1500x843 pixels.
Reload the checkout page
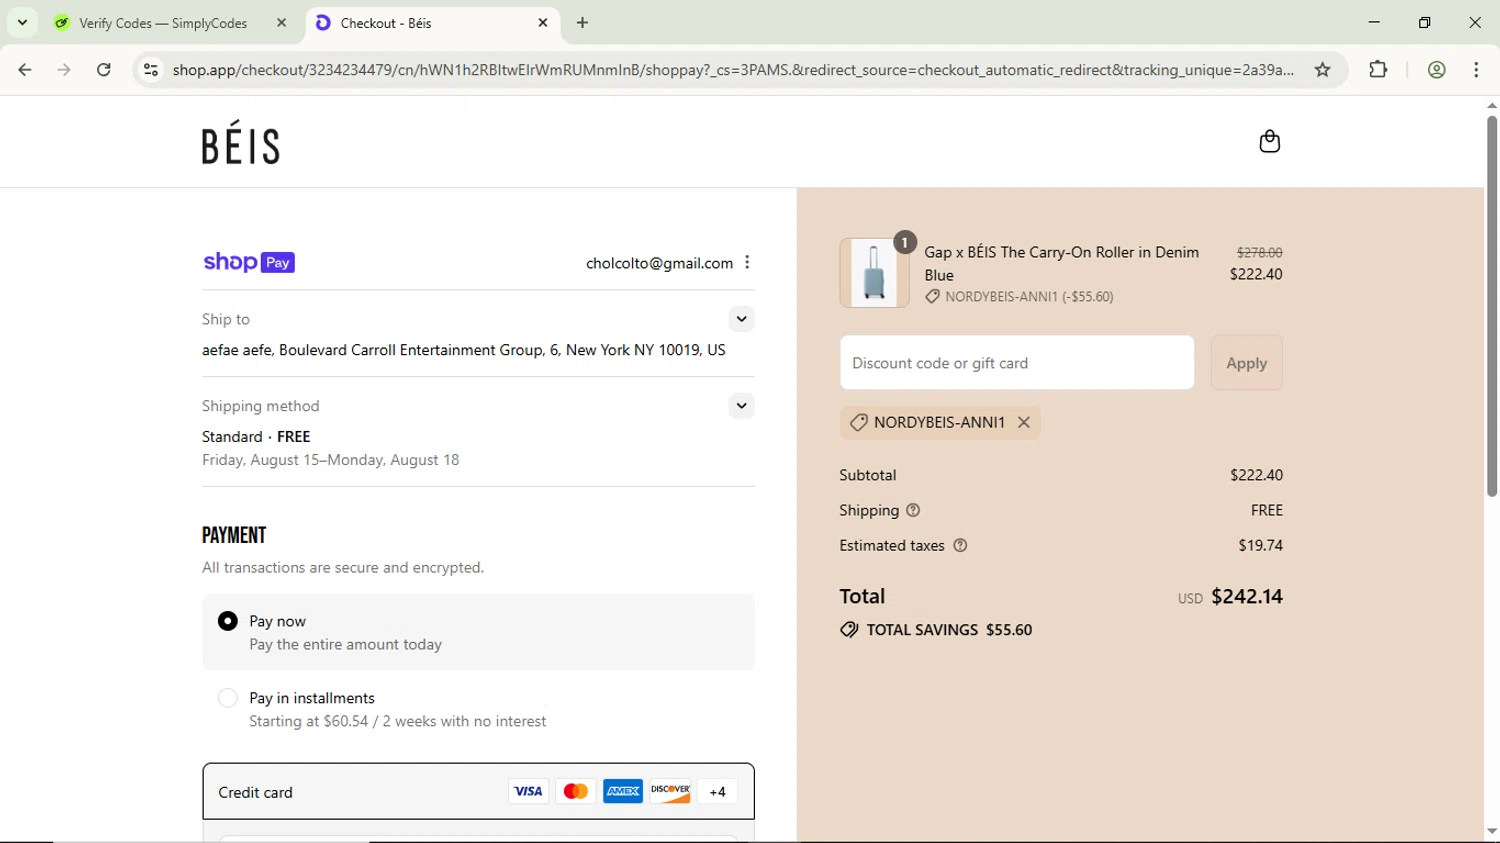pyautogui.click(x=104, y=70)
